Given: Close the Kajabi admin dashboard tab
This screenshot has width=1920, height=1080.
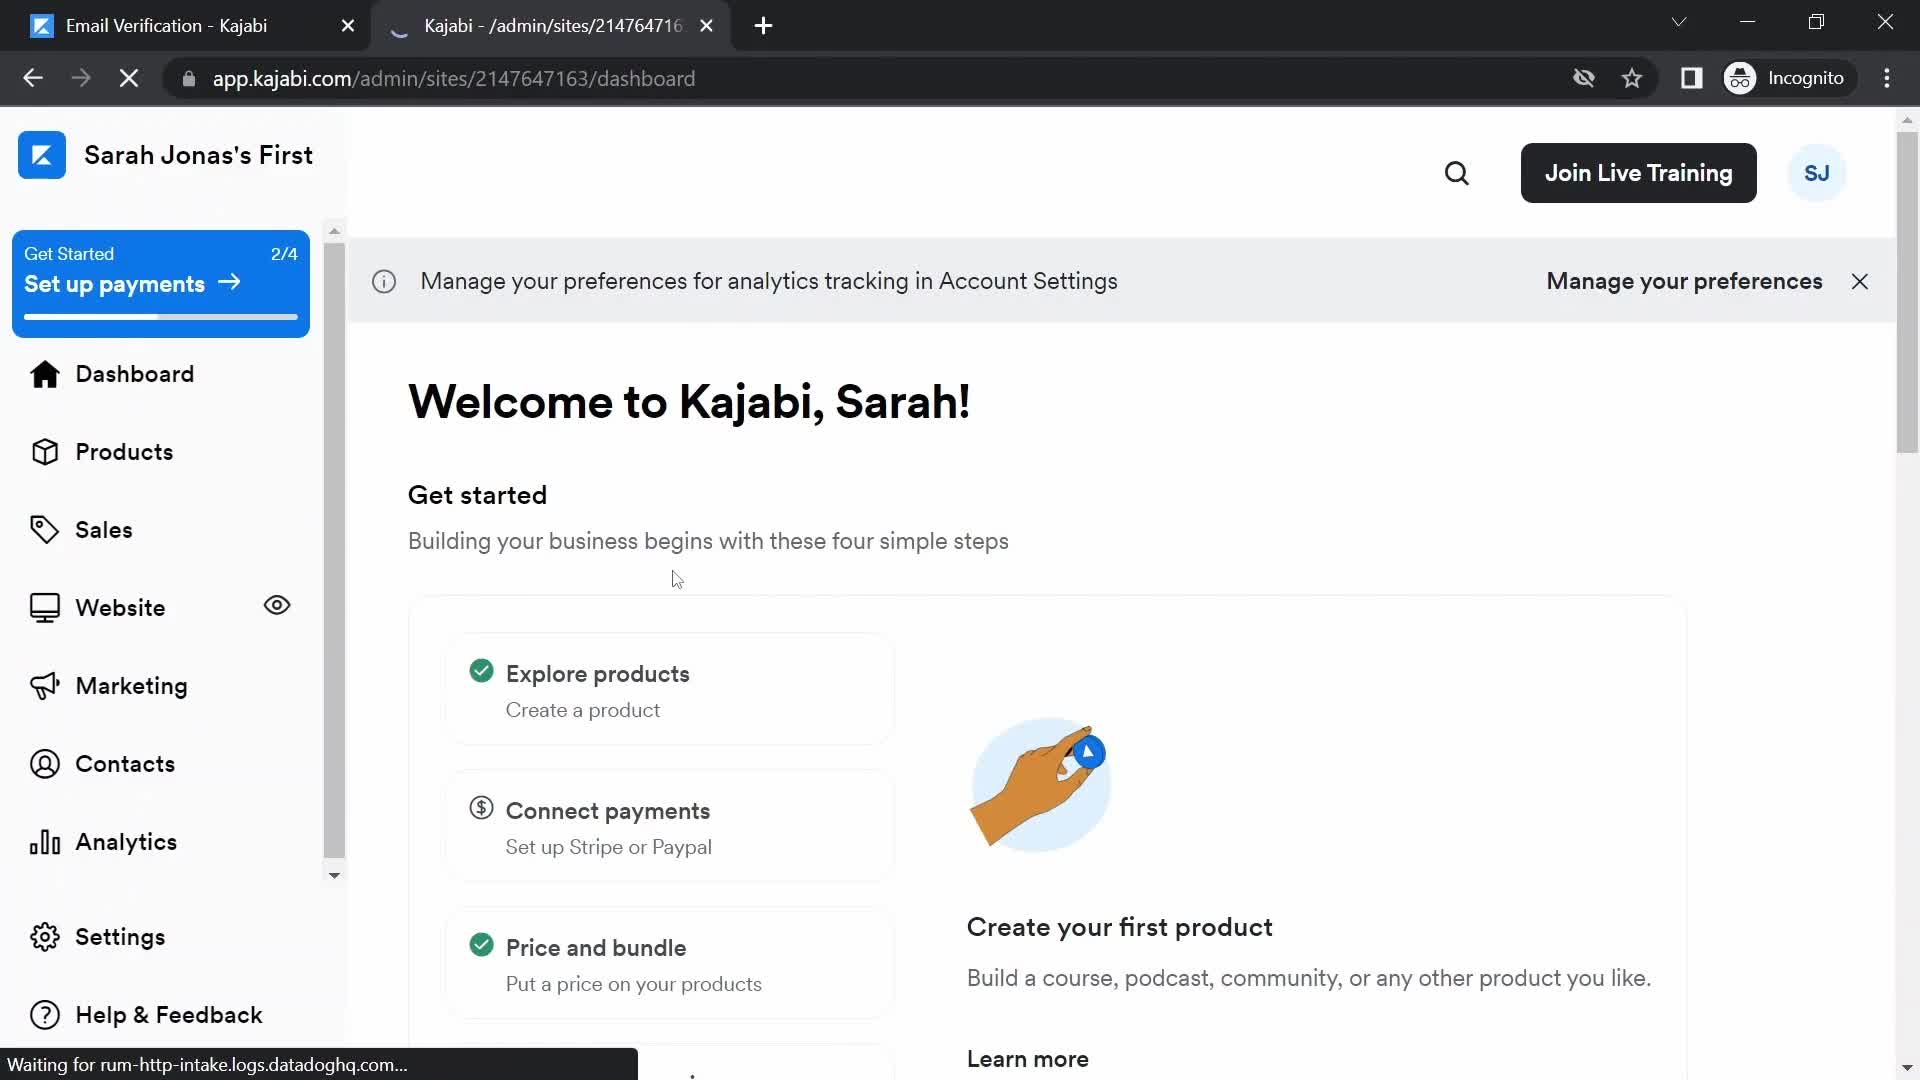Looking at the screenshot, I should pos(707,26).
